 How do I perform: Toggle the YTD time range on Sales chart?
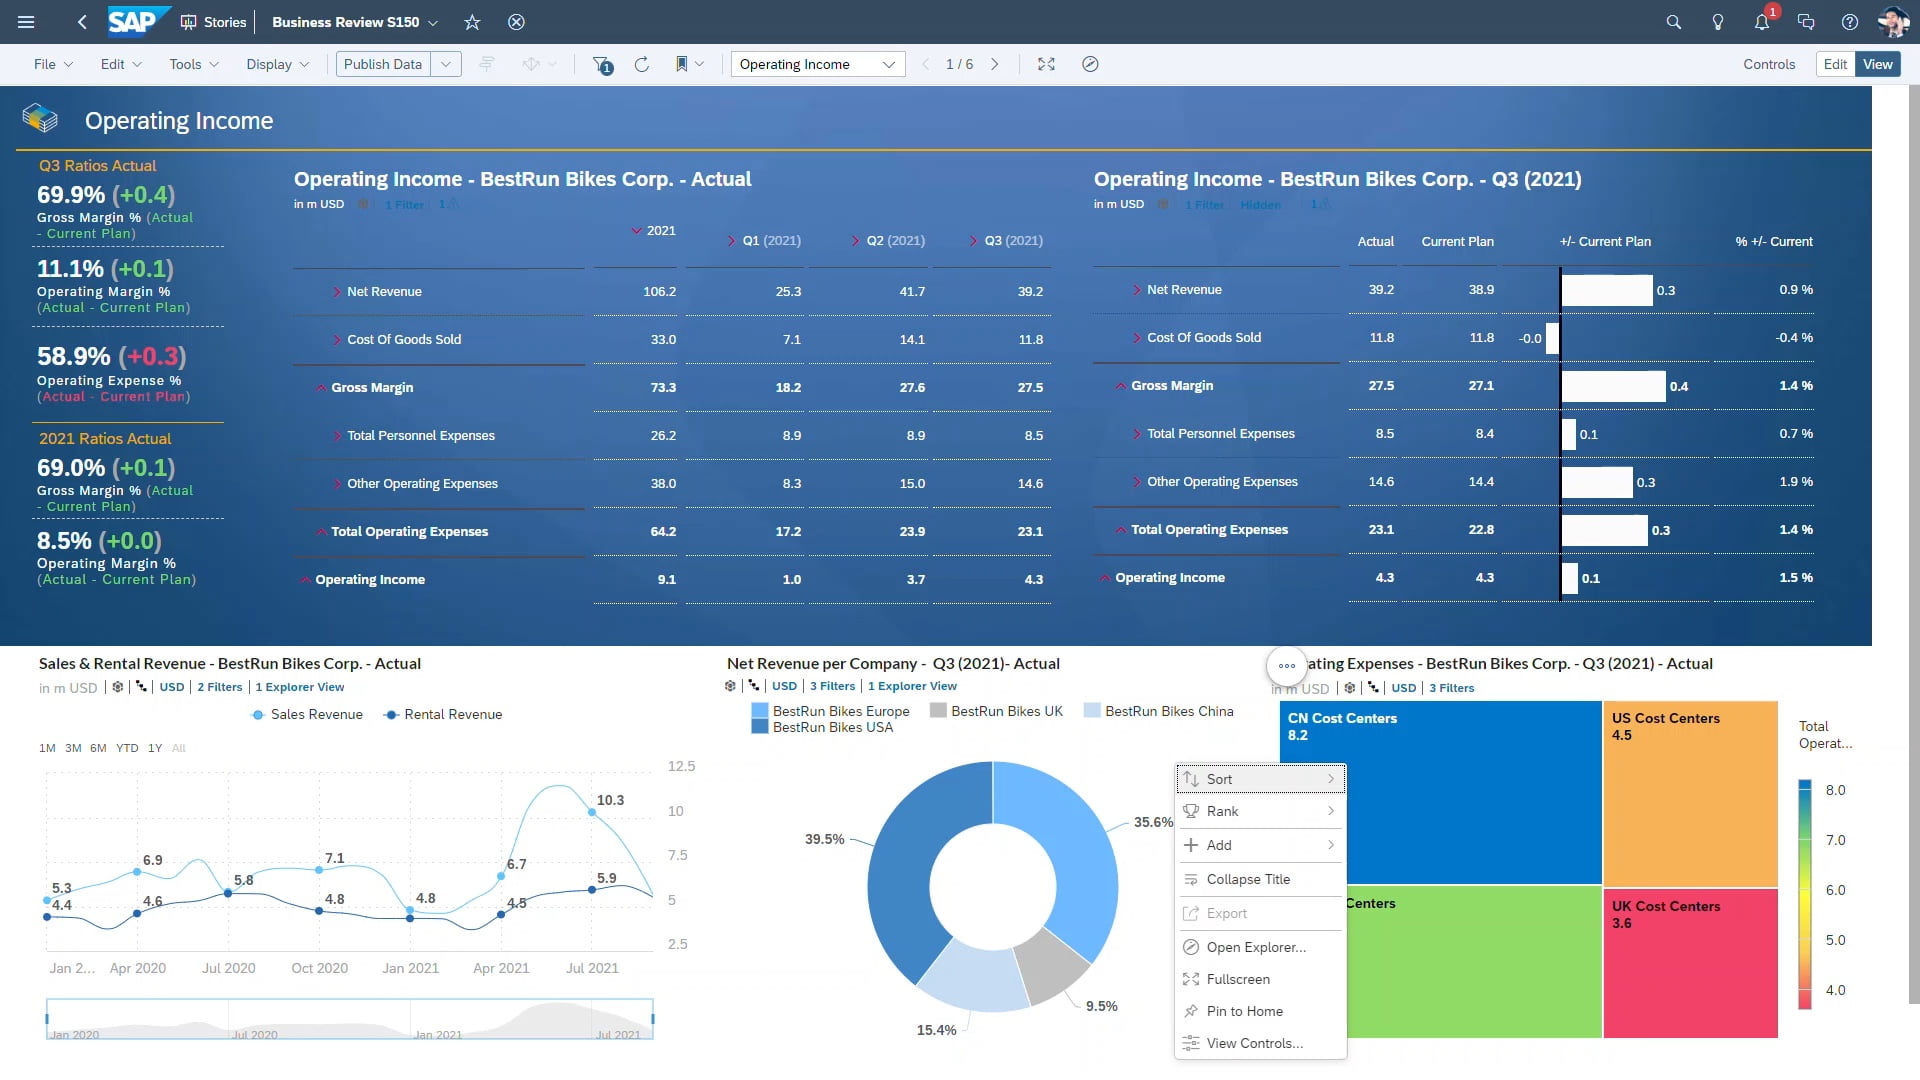pos(126,748)
